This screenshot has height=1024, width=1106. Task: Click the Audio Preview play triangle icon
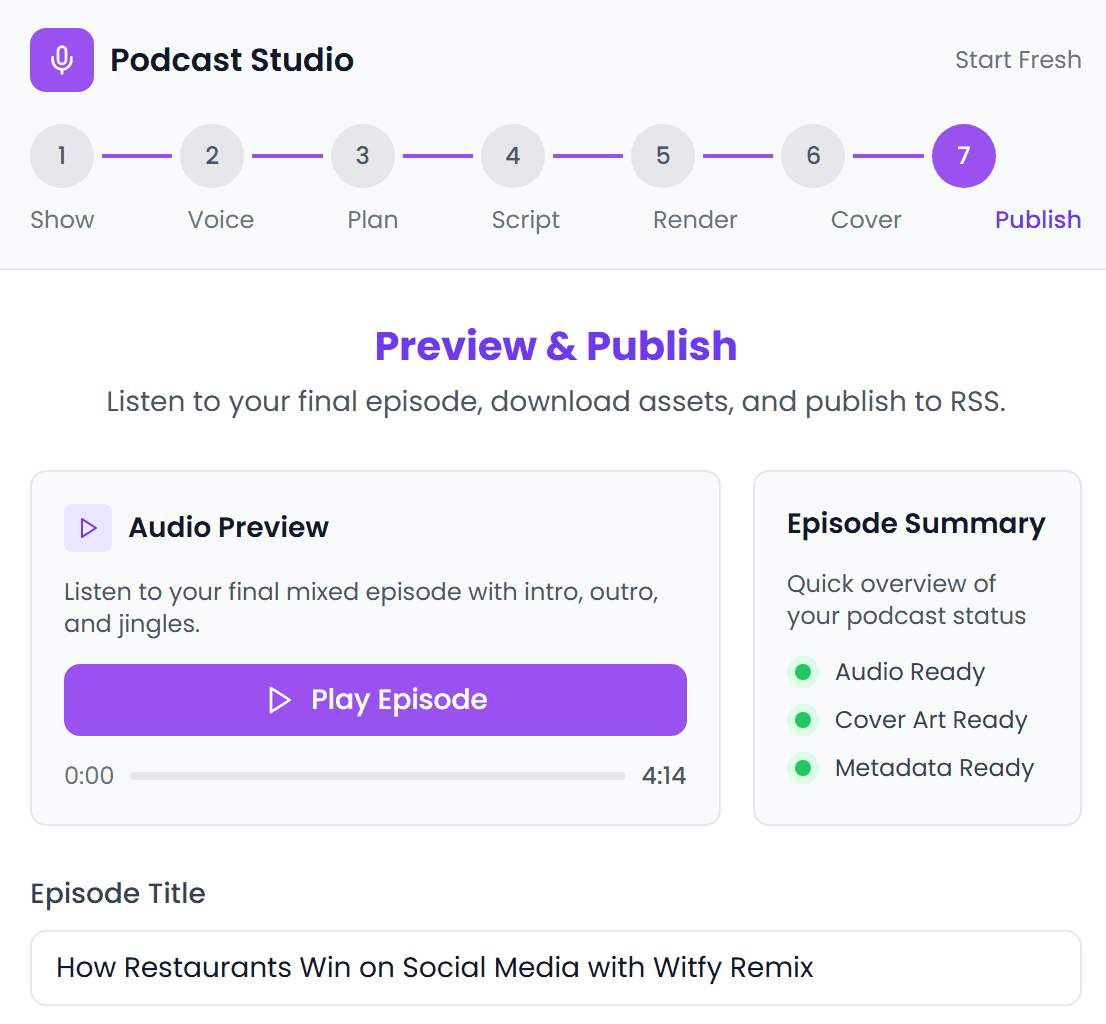[x=88, y=528]
